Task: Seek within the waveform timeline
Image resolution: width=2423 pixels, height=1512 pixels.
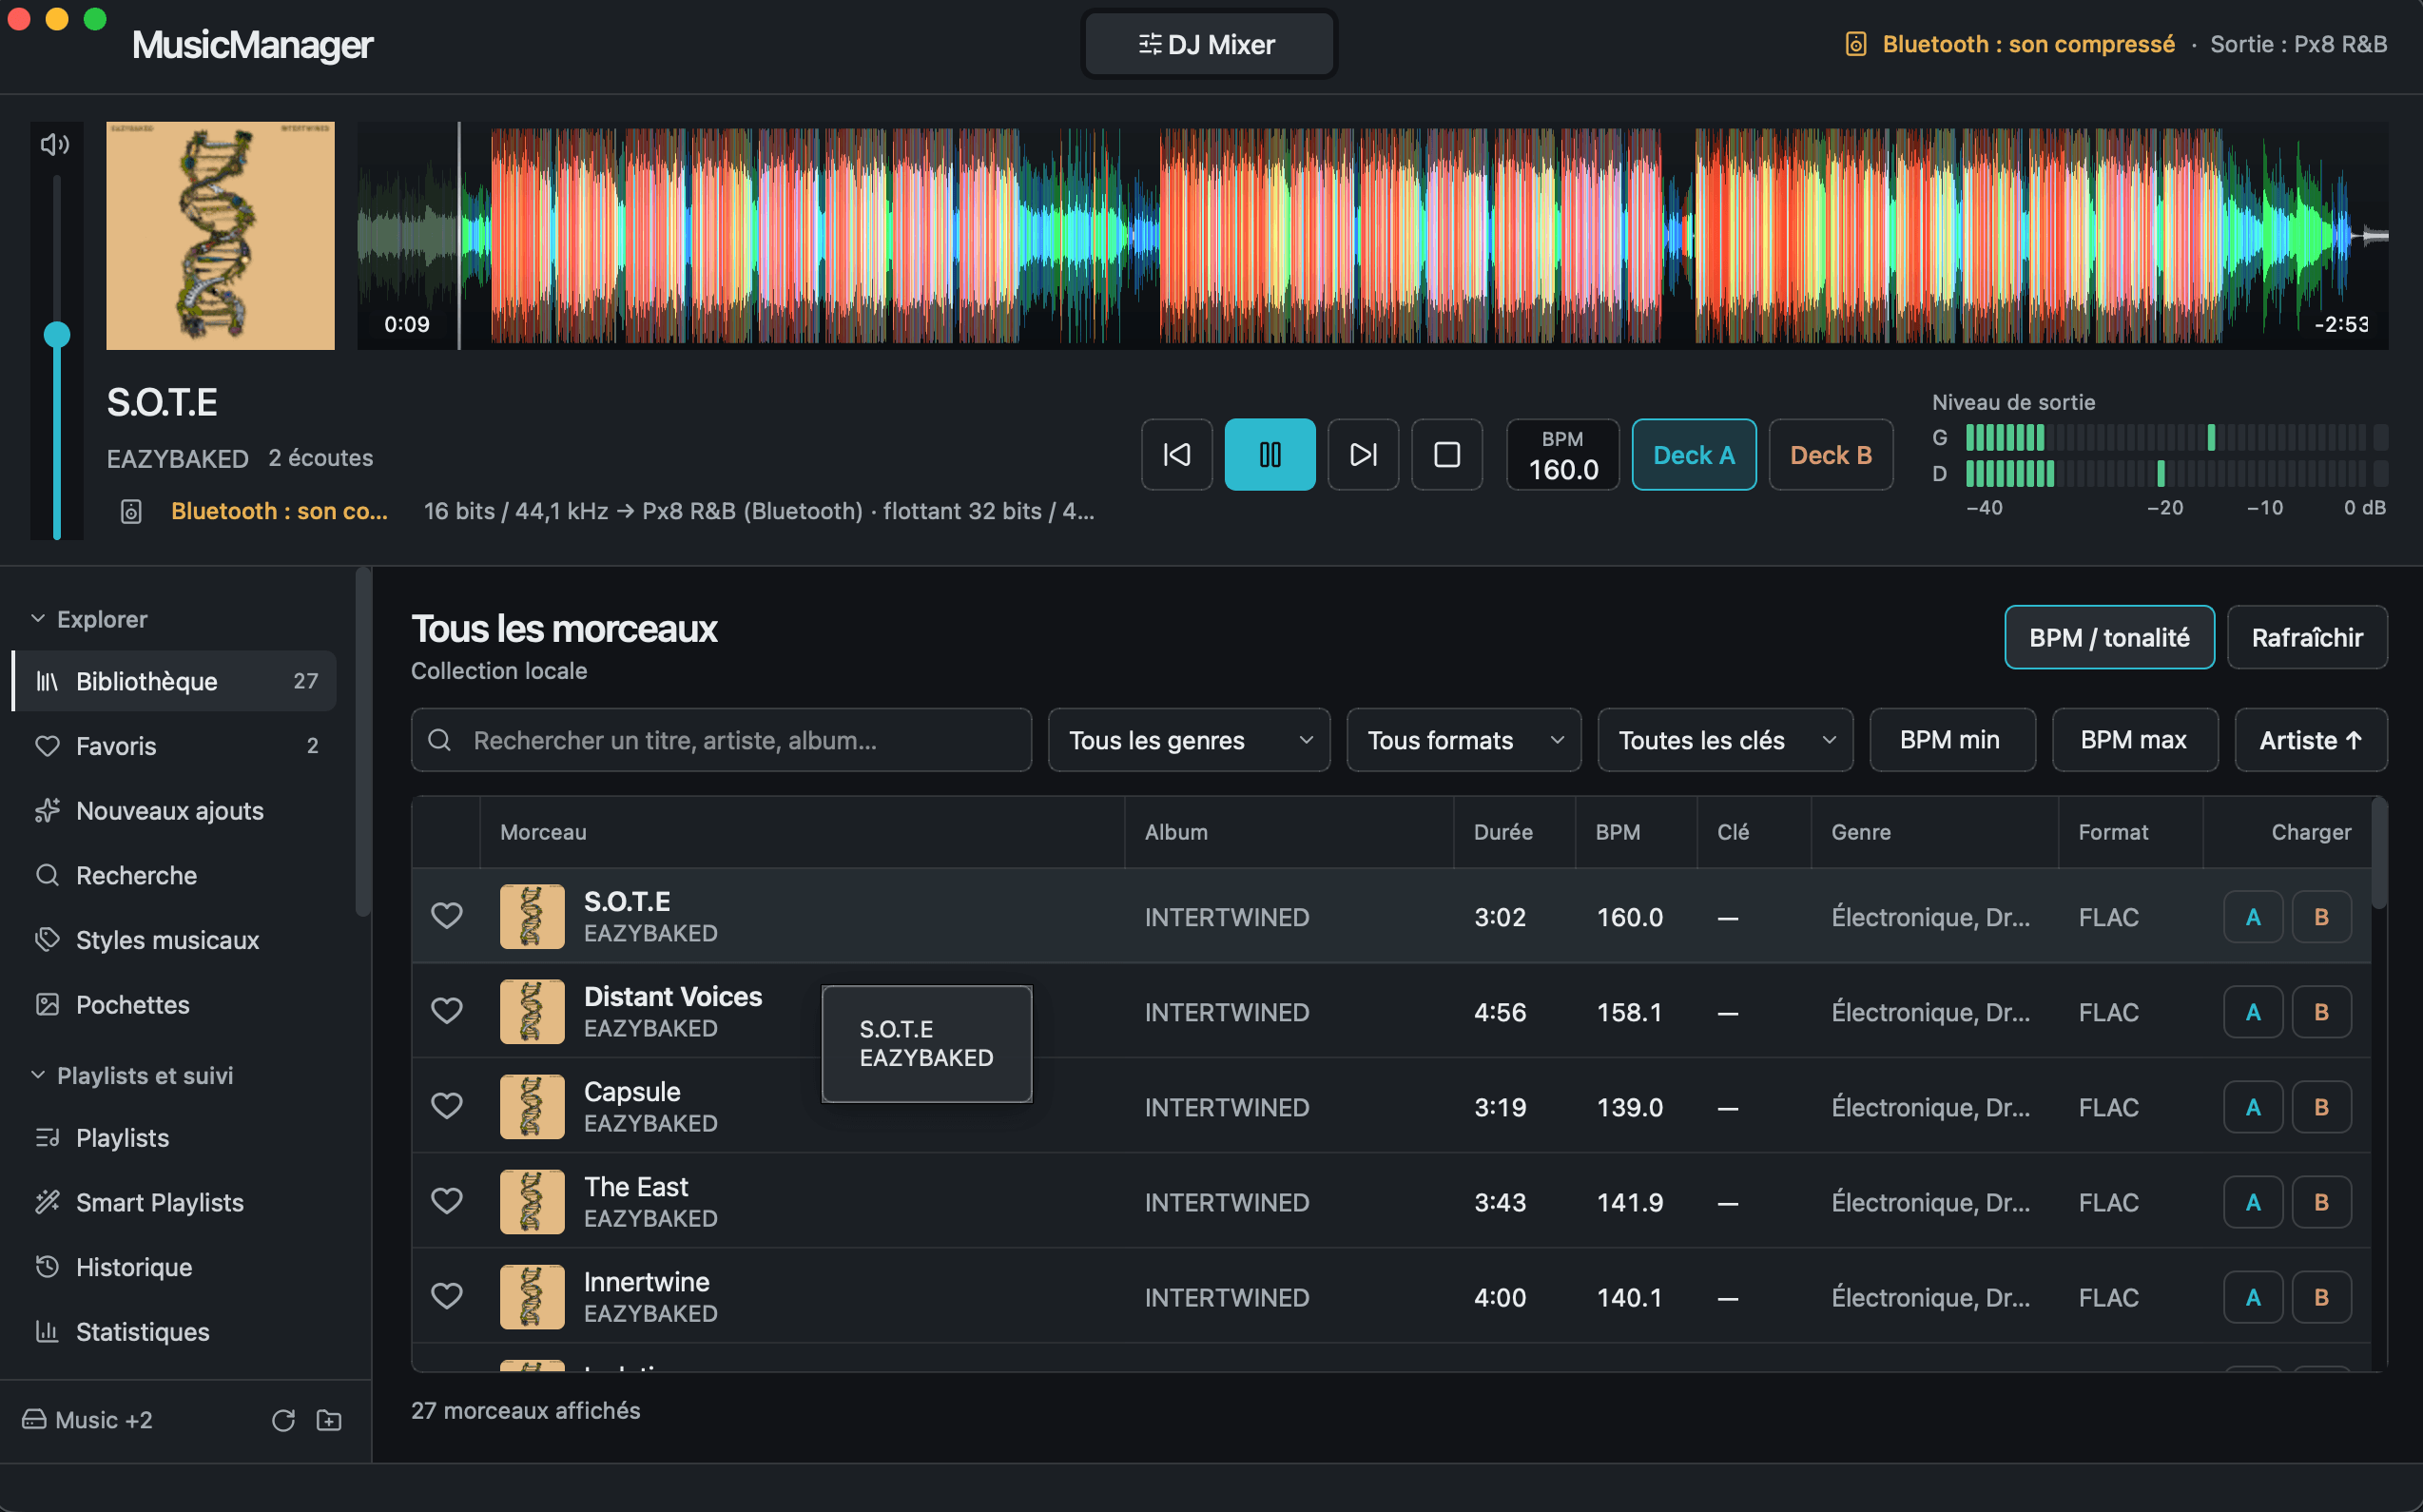Action: [x=1372, y=236]
